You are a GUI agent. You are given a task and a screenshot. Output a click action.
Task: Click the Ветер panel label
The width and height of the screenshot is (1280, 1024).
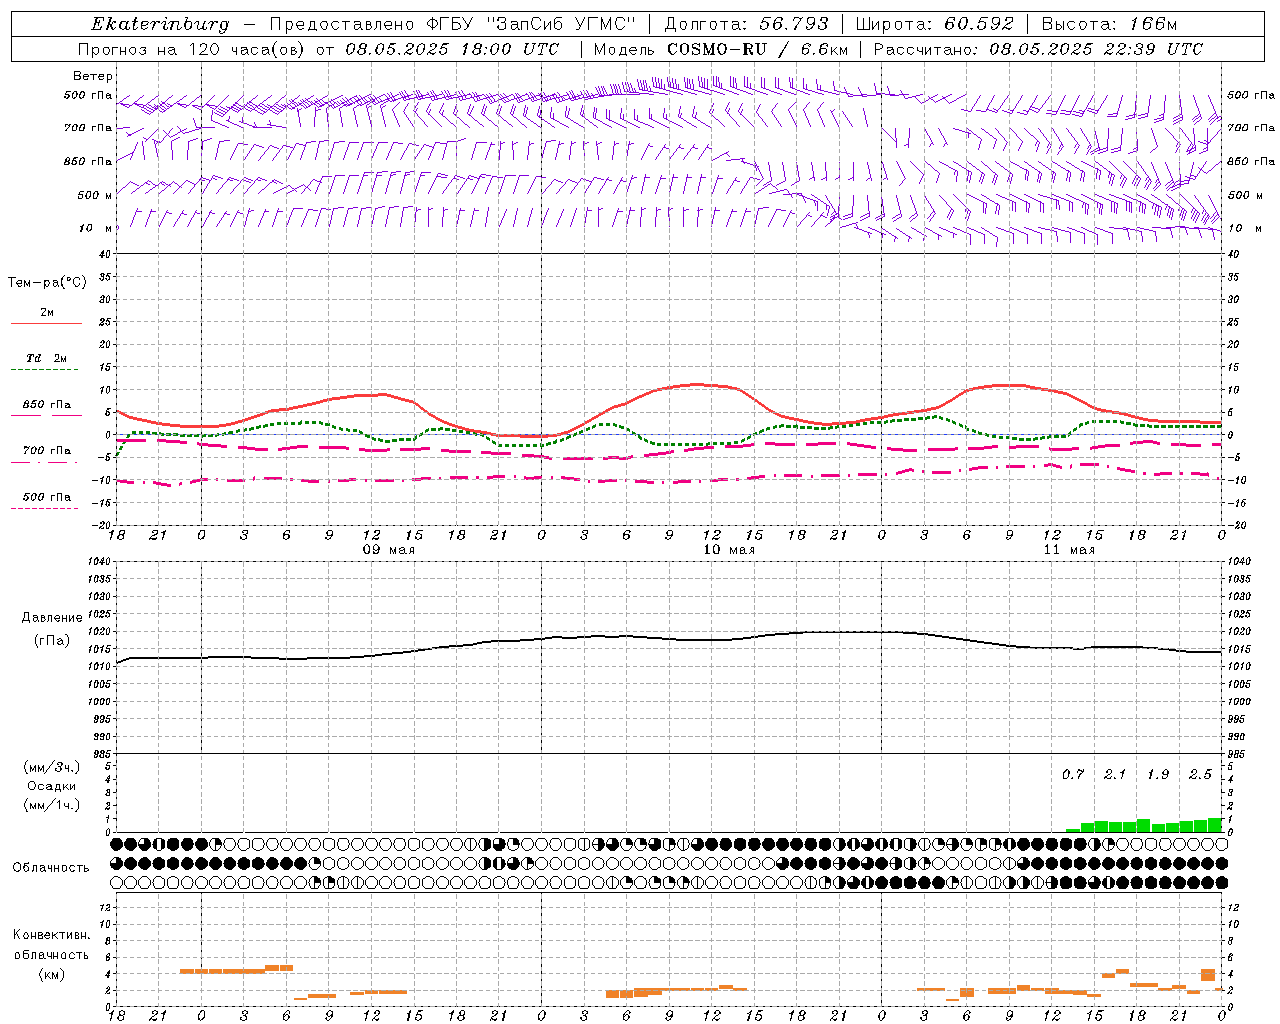[93, 76]
